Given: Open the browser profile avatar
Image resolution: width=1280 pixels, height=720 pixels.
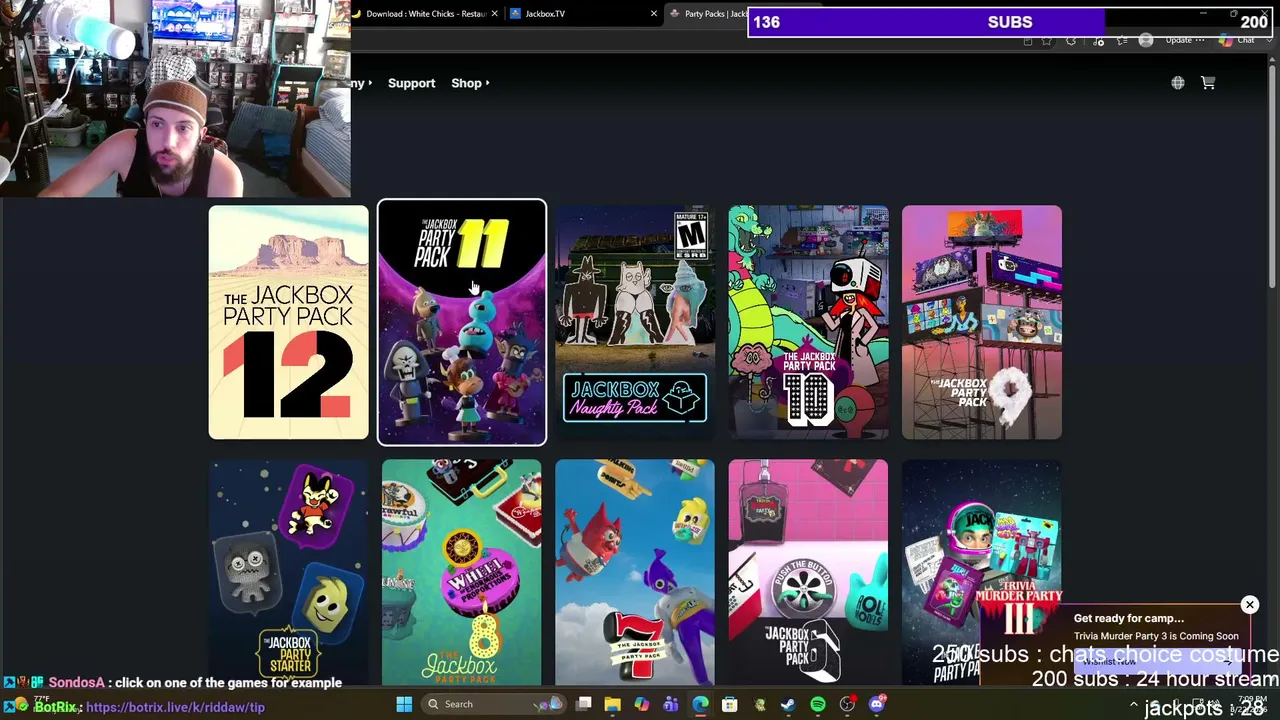Looking at the screenshot, I should tap(1146, 41).
